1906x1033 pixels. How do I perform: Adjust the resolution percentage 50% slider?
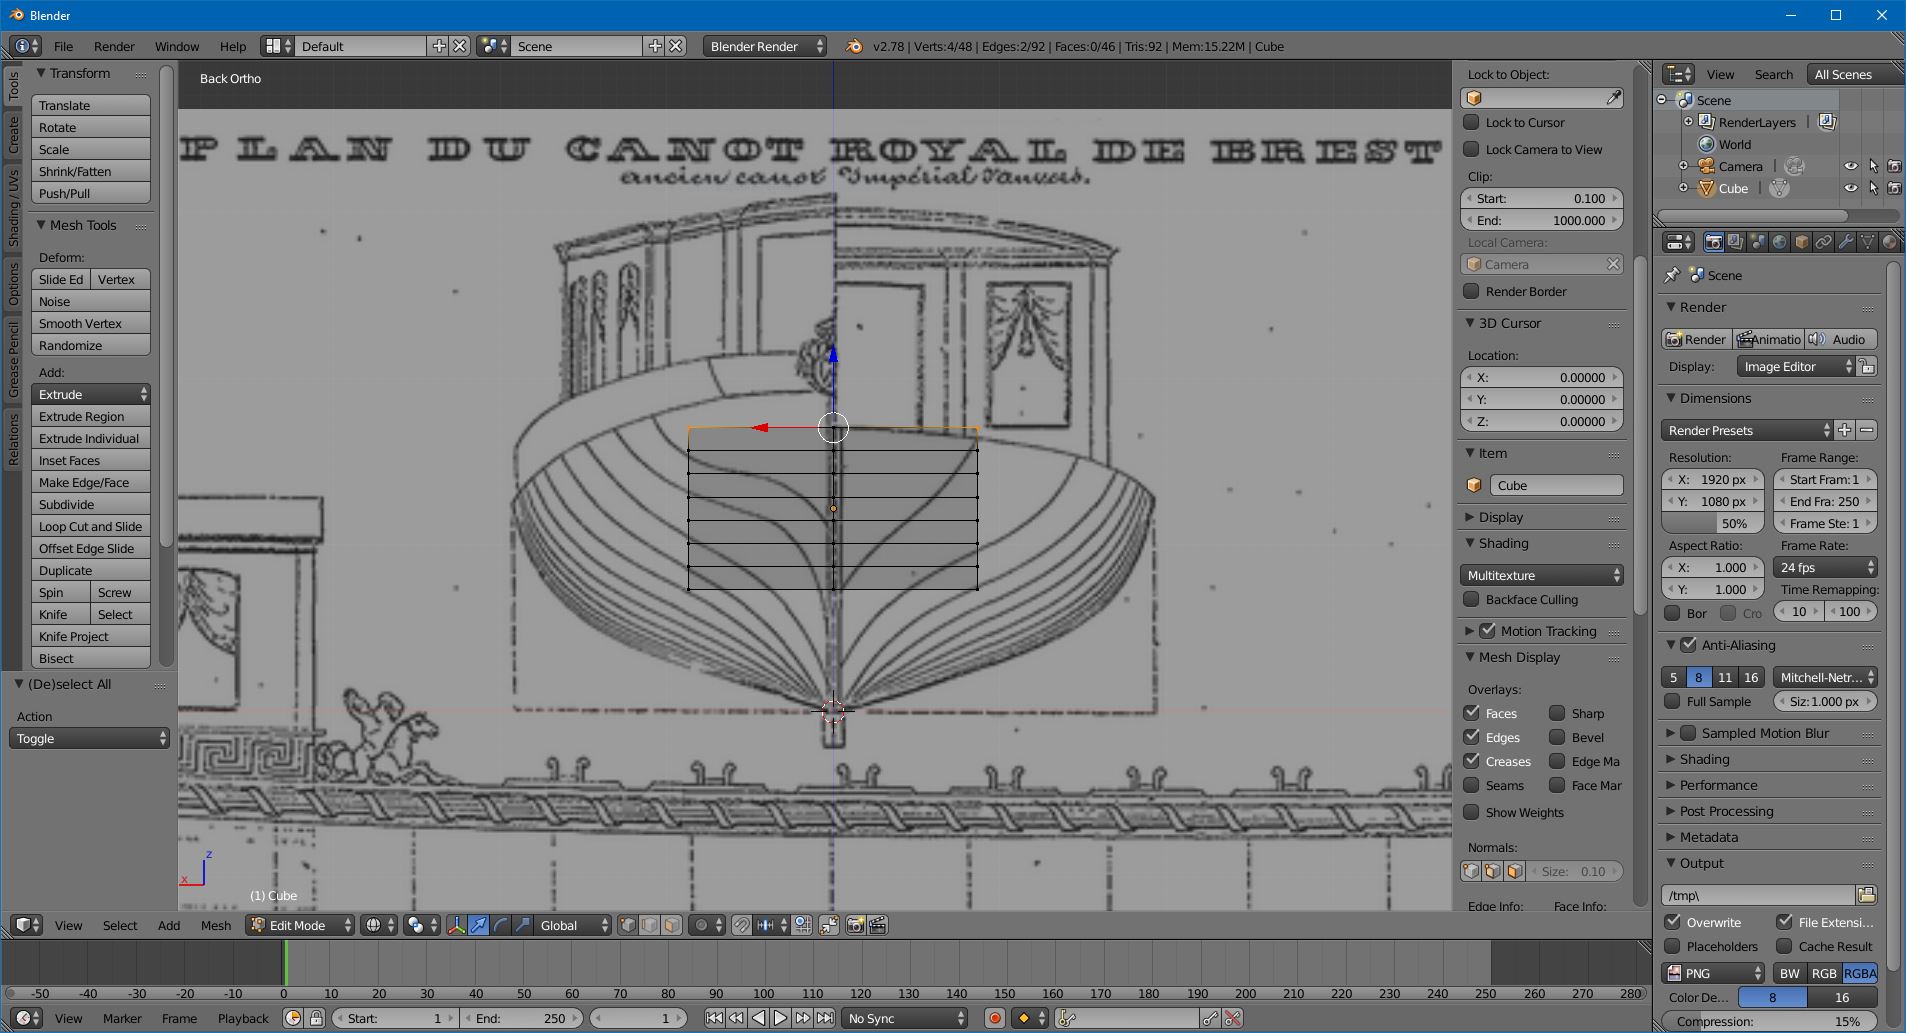1711,523
